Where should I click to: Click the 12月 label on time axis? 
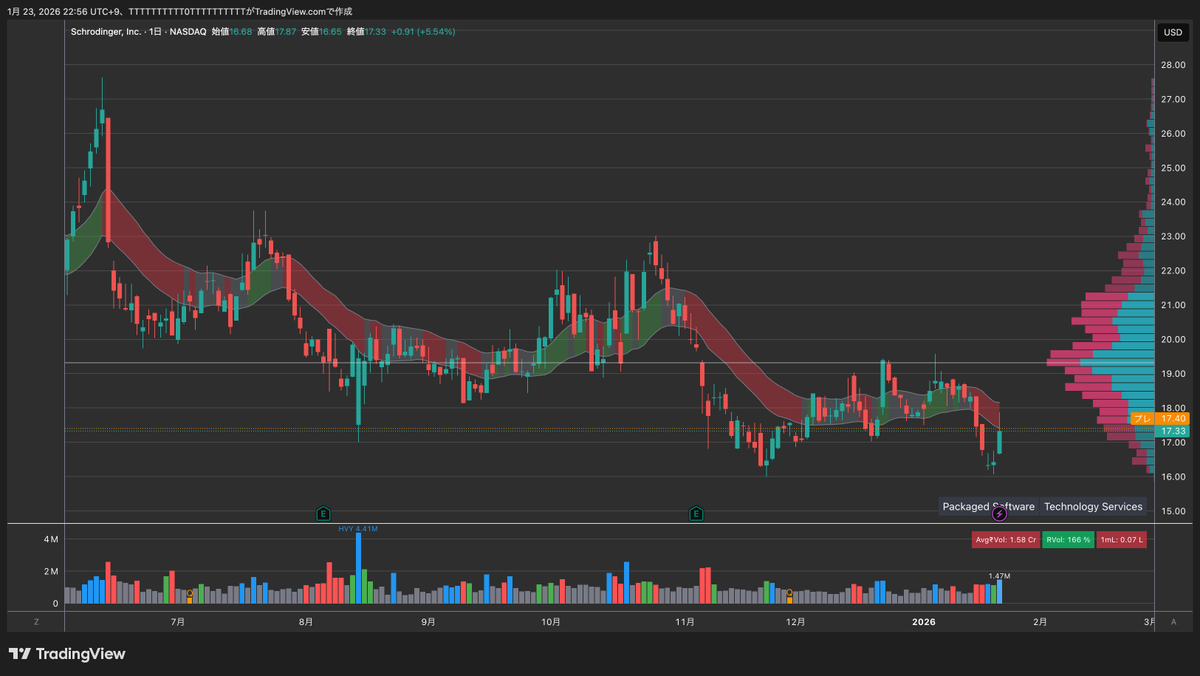[x=796, y=622]
